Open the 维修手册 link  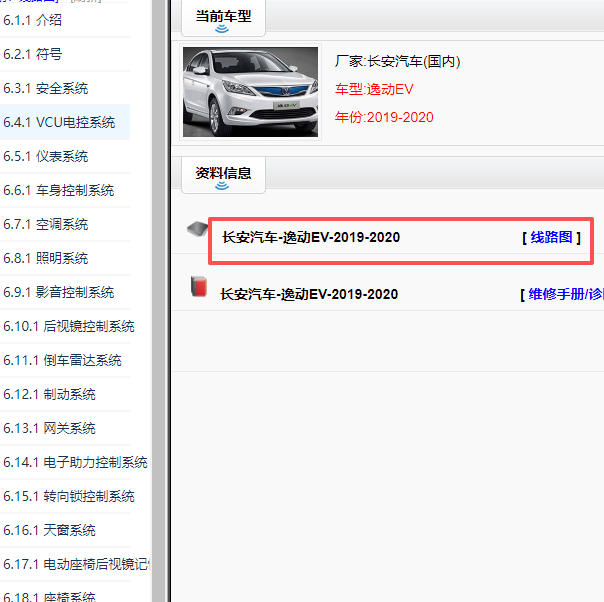point(565,294)
